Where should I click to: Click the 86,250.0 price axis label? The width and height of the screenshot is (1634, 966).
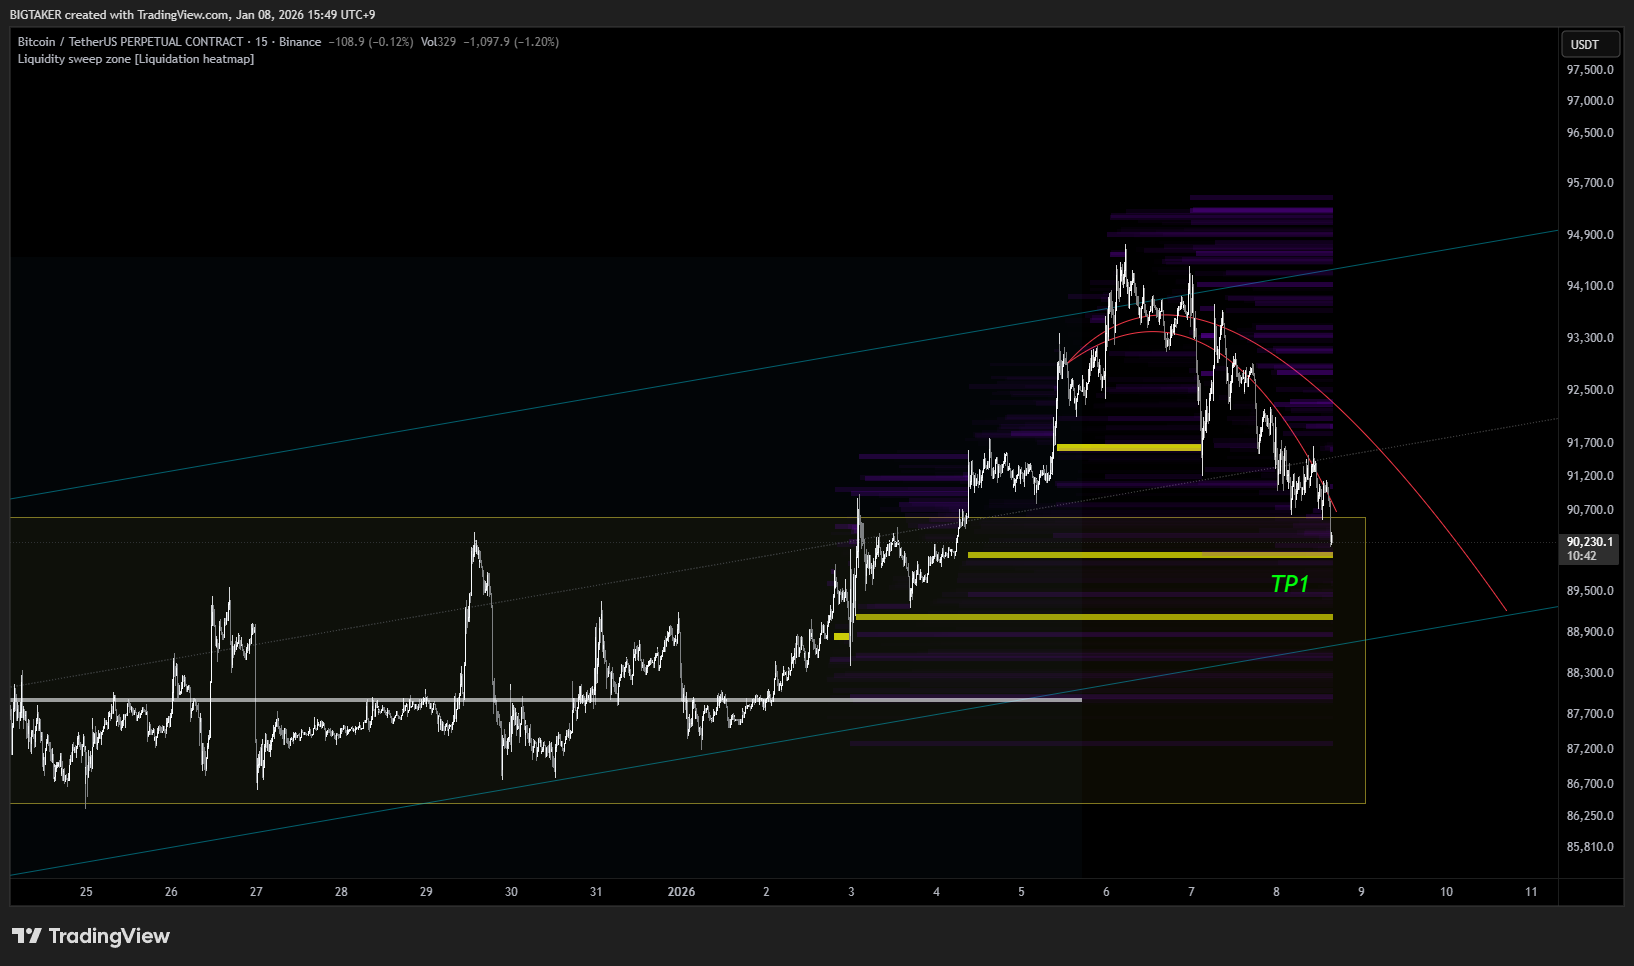click(1590, 816)
